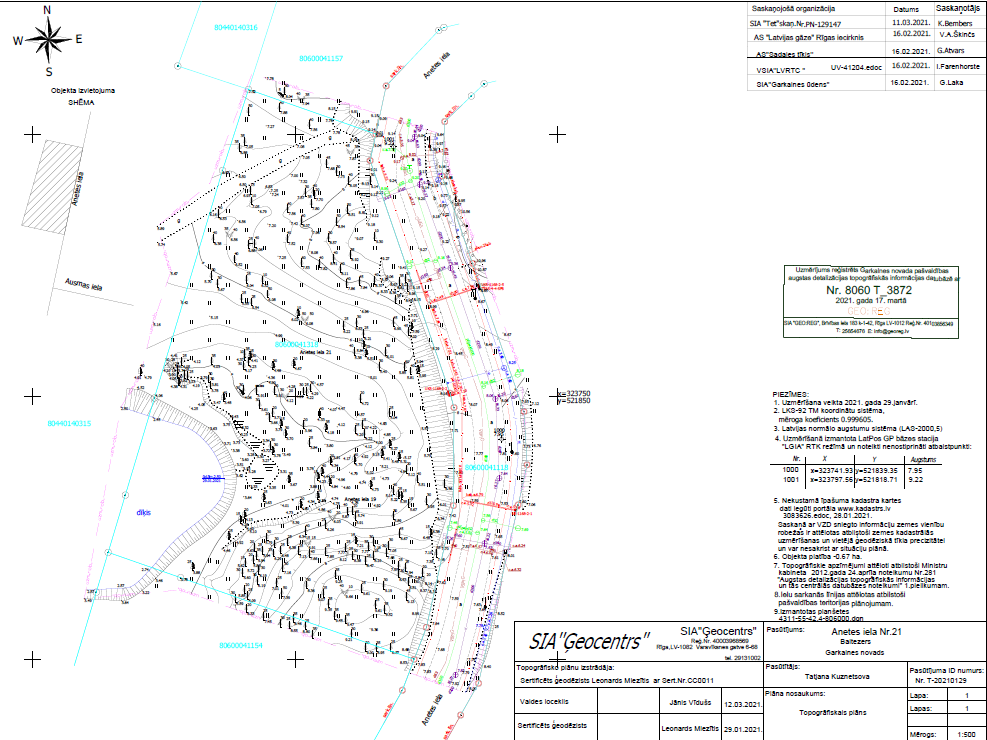Screen dimensions: 987x740
Task: Click the grid cross mark below the compass
Action: (32, 133)
